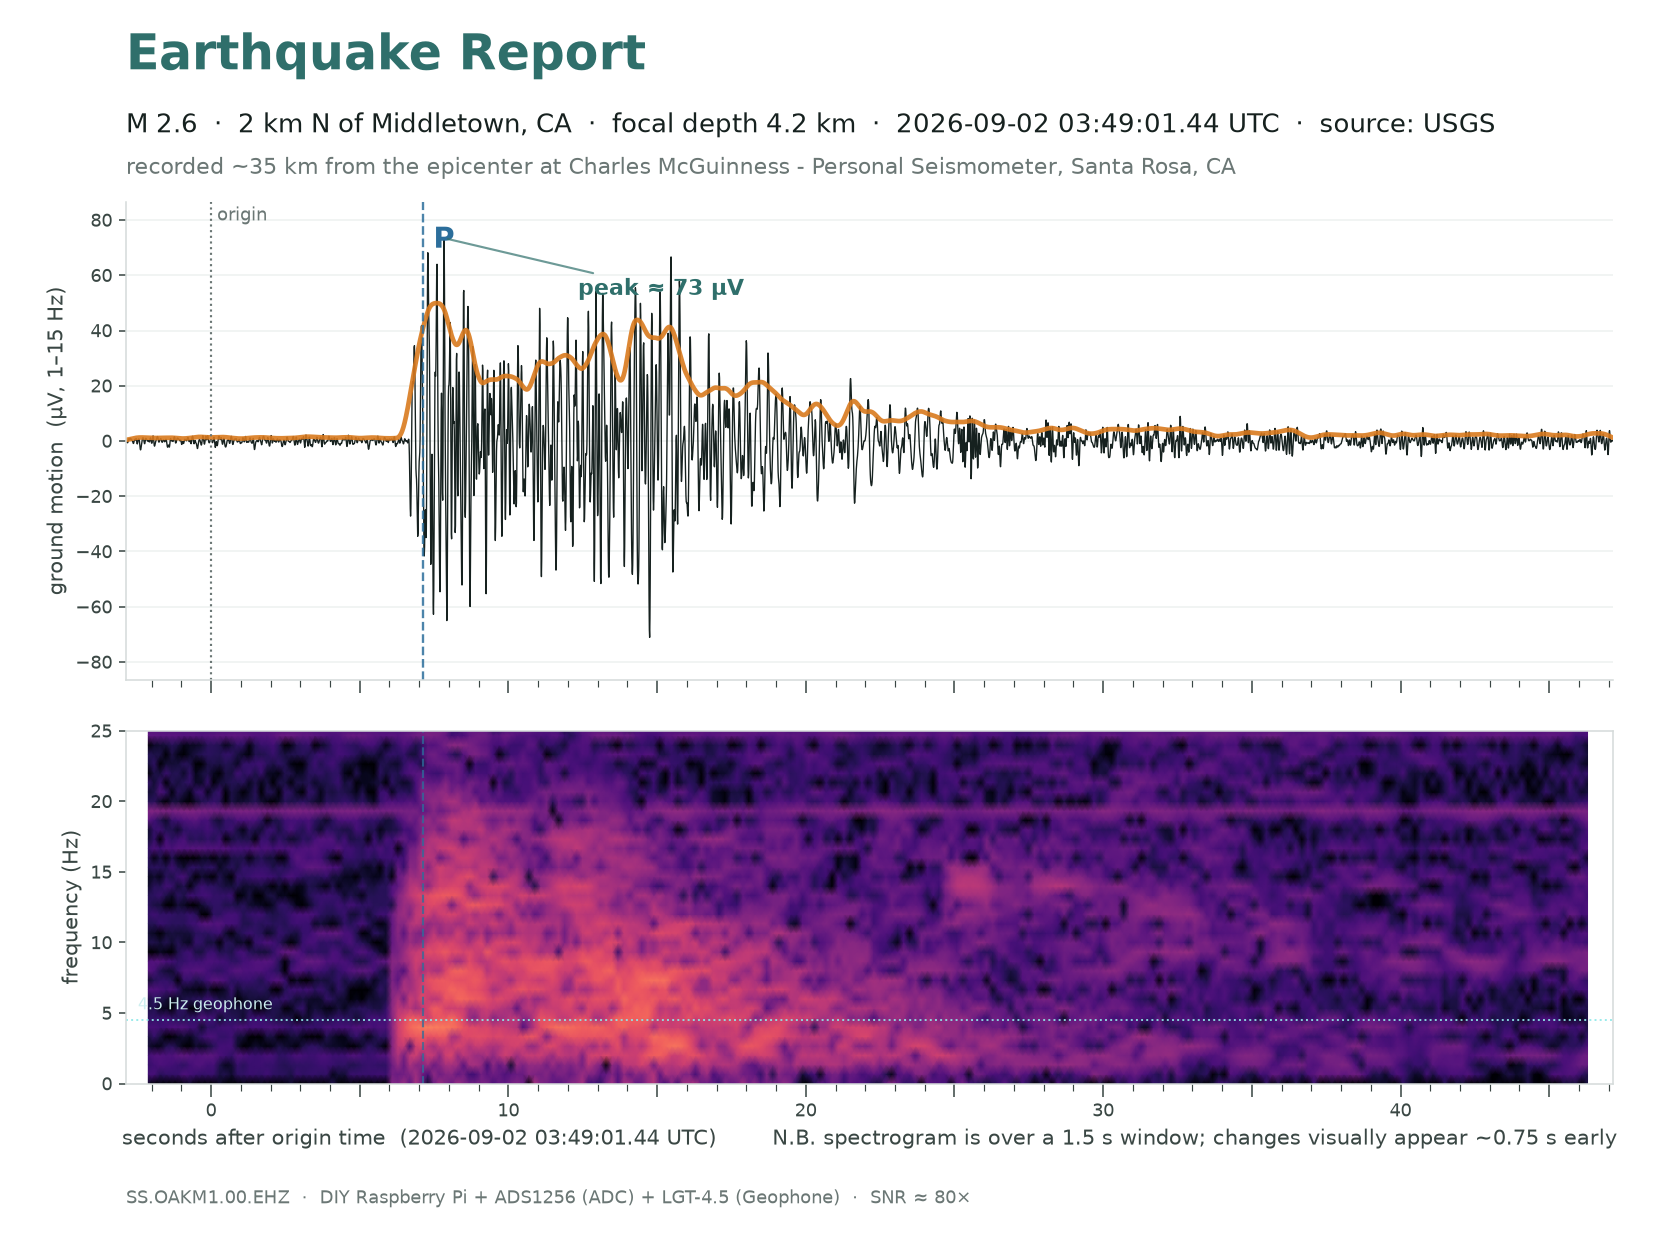Click the '4.5 Hz geophone' label
Image resolution: width=1680 pixels, height=1260 pixels.
click(x=205, y=1004)
